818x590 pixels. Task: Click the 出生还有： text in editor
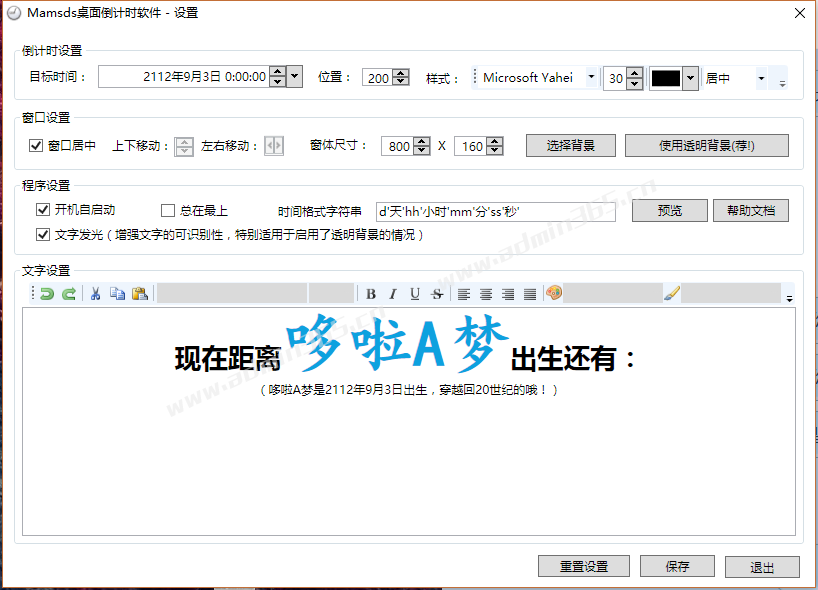(573, 359)
